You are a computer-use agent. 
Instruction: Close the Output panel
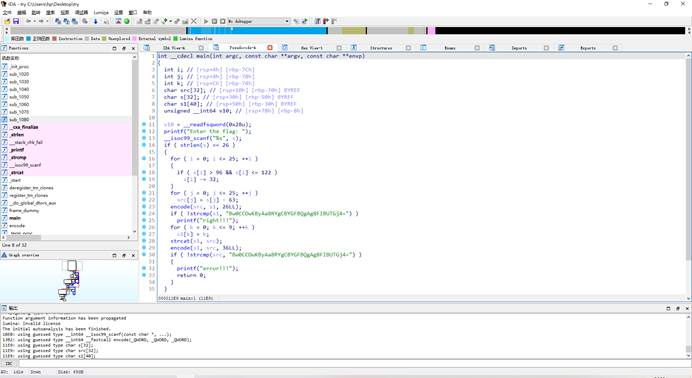[x=687, y=308]
